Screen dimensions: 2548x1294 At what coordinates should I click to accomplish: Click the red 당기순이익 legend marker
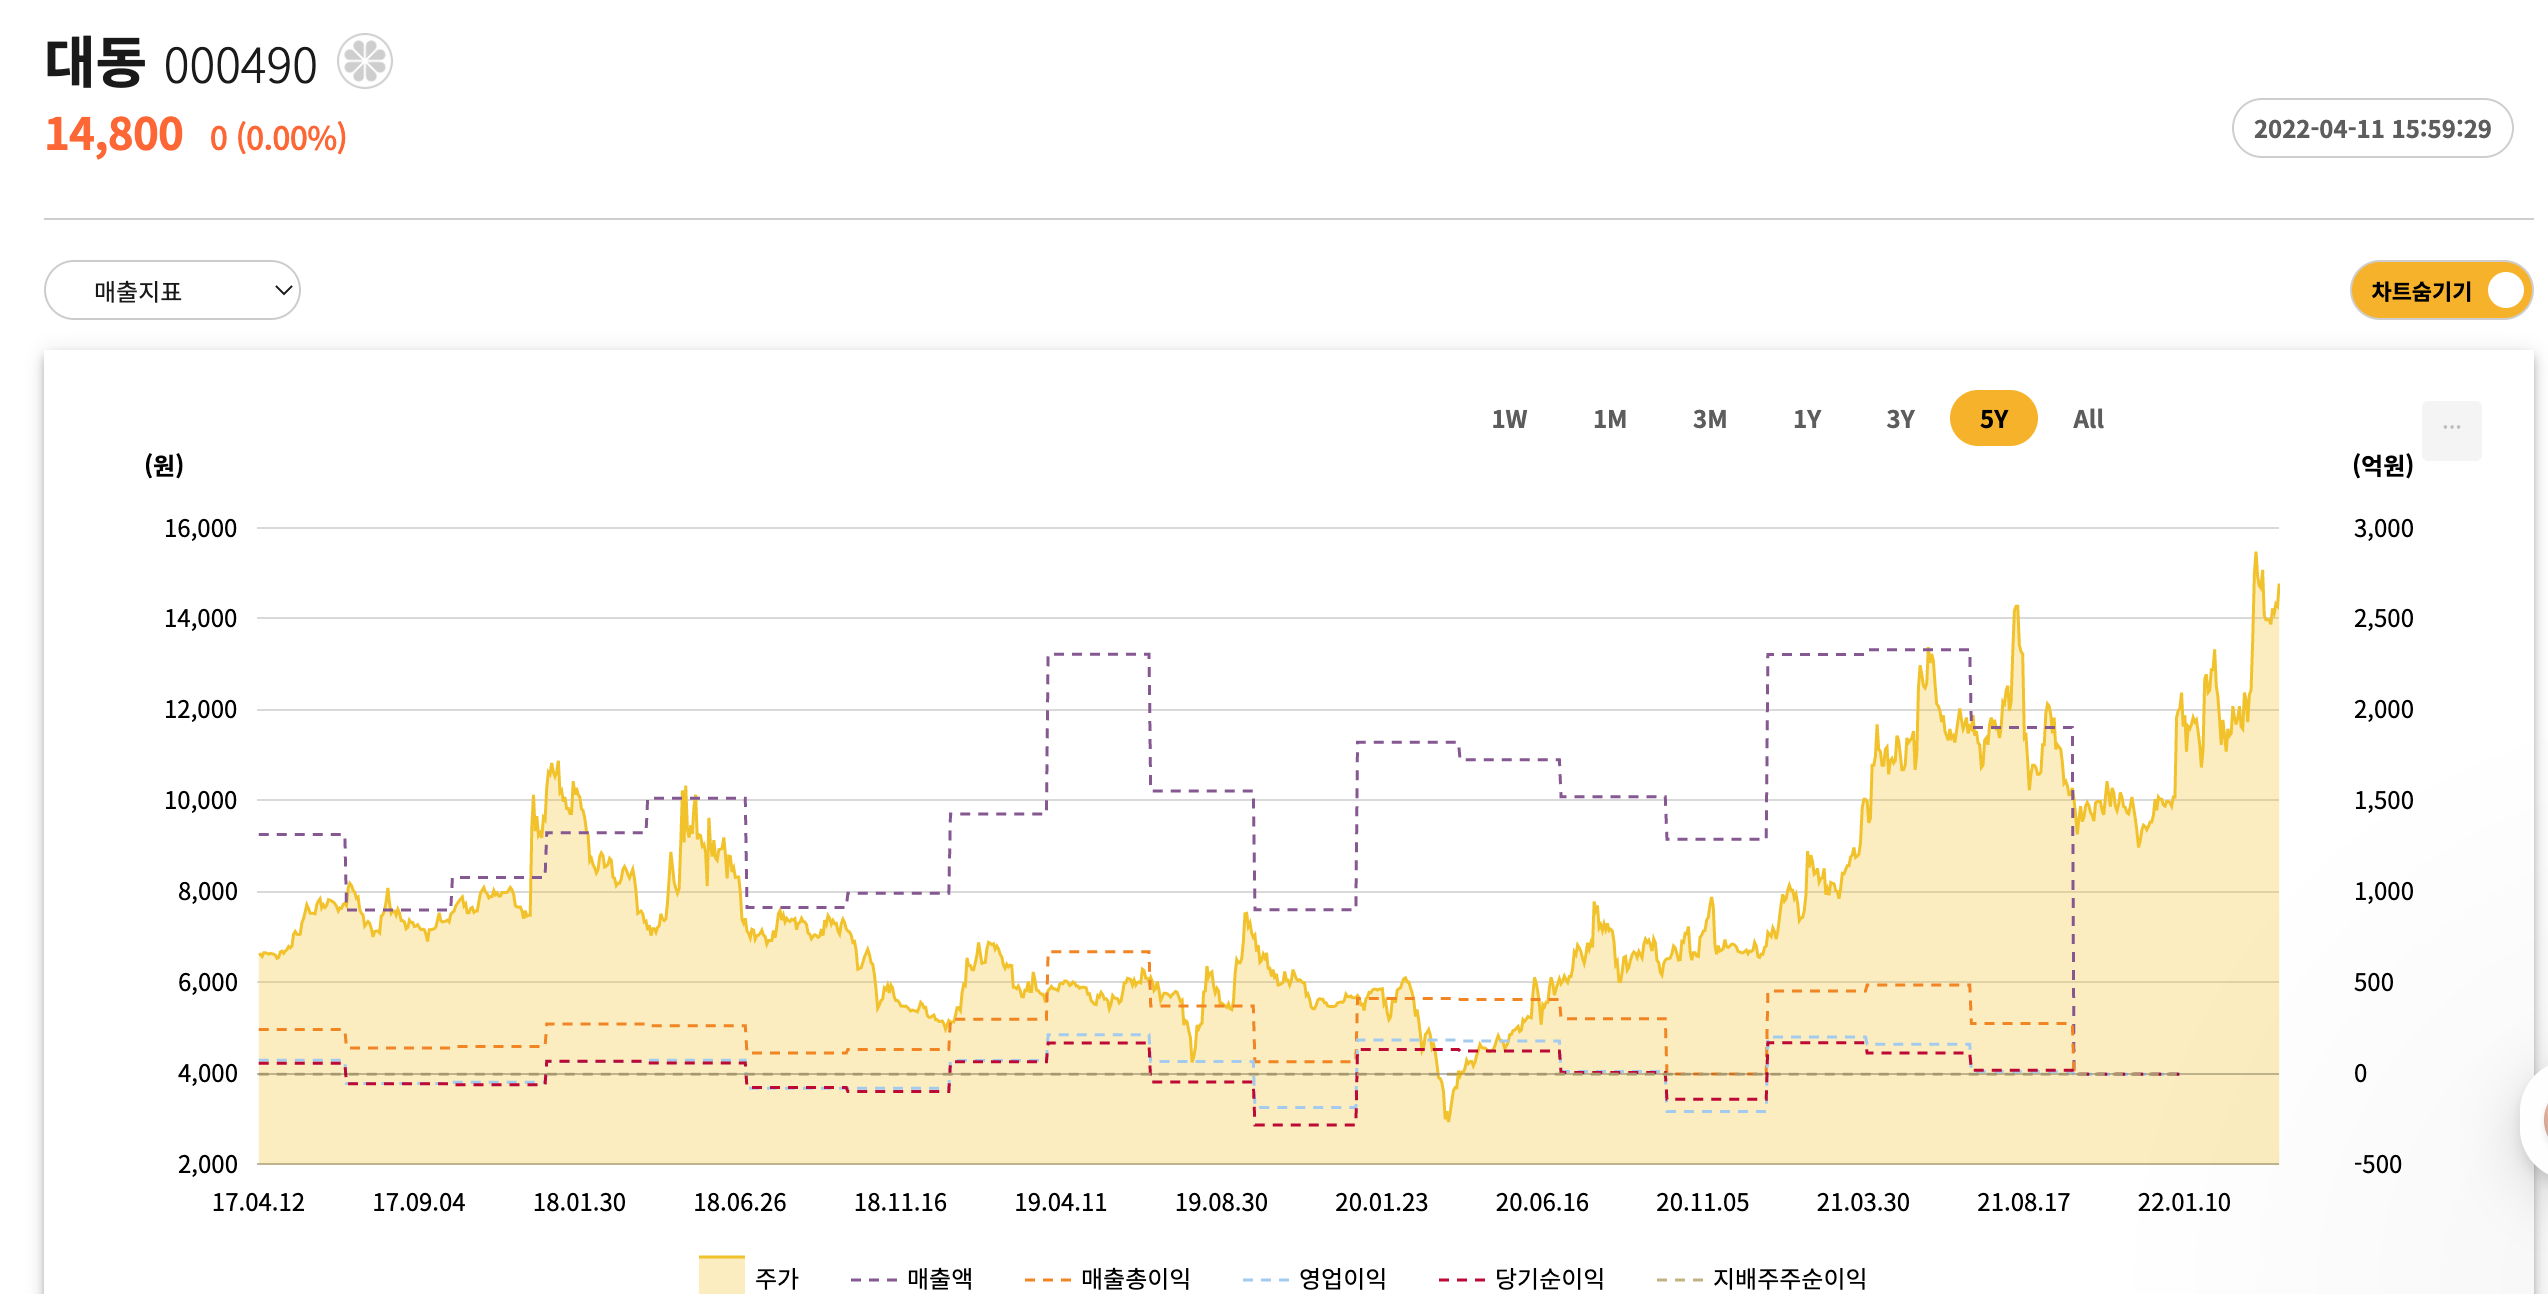1462,1279
